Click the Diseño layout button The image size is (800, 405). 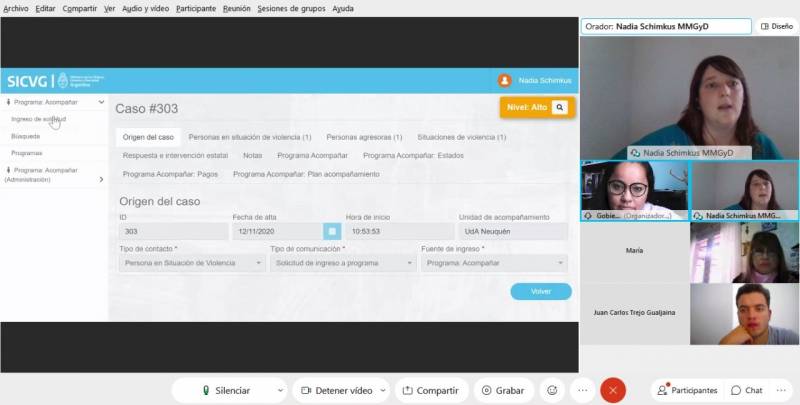pyautogui.click(x=777, y=27)
